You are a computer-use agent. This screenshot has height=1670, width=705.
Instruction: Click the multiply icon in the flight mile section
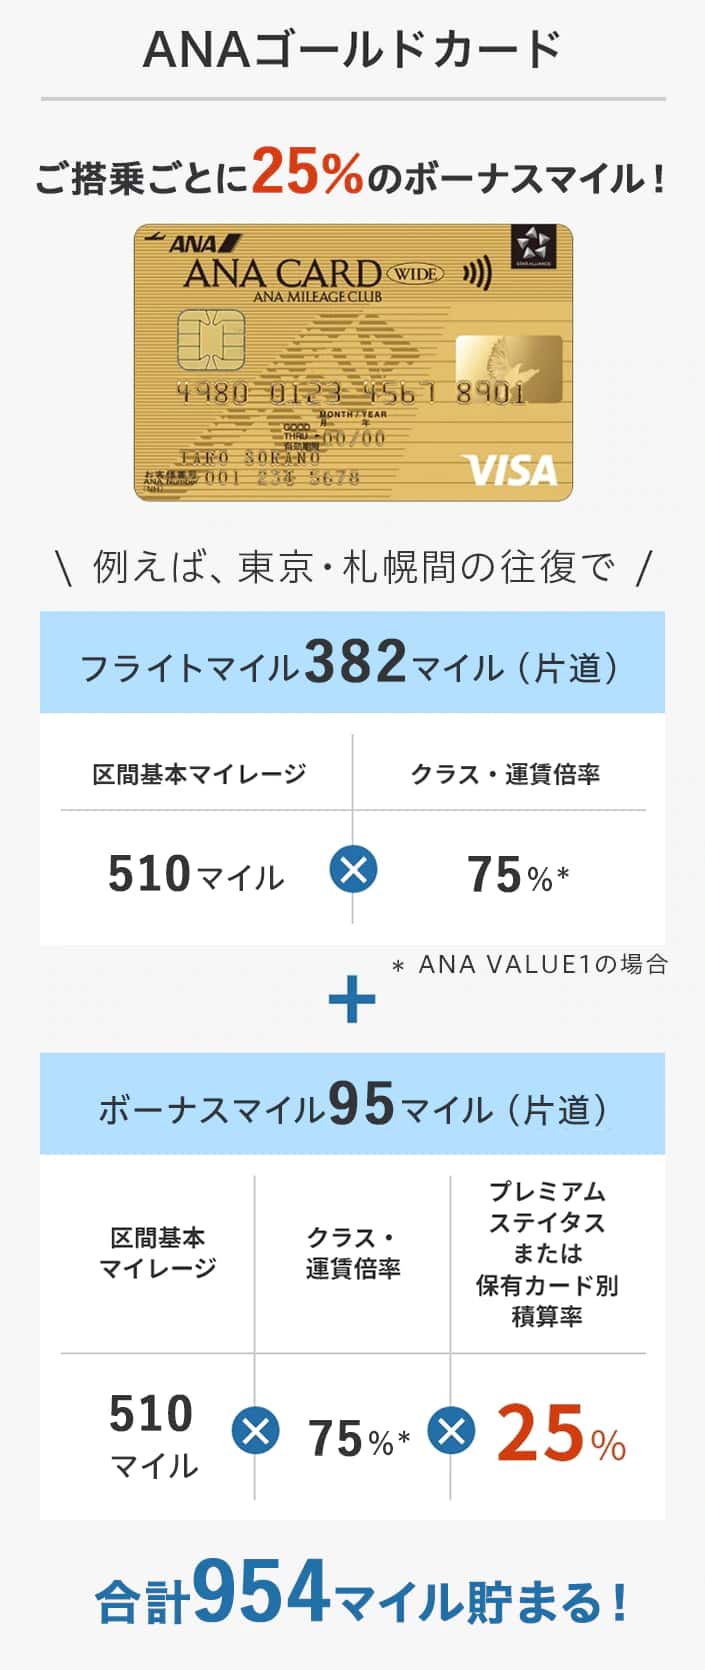[x=353, y=869]
